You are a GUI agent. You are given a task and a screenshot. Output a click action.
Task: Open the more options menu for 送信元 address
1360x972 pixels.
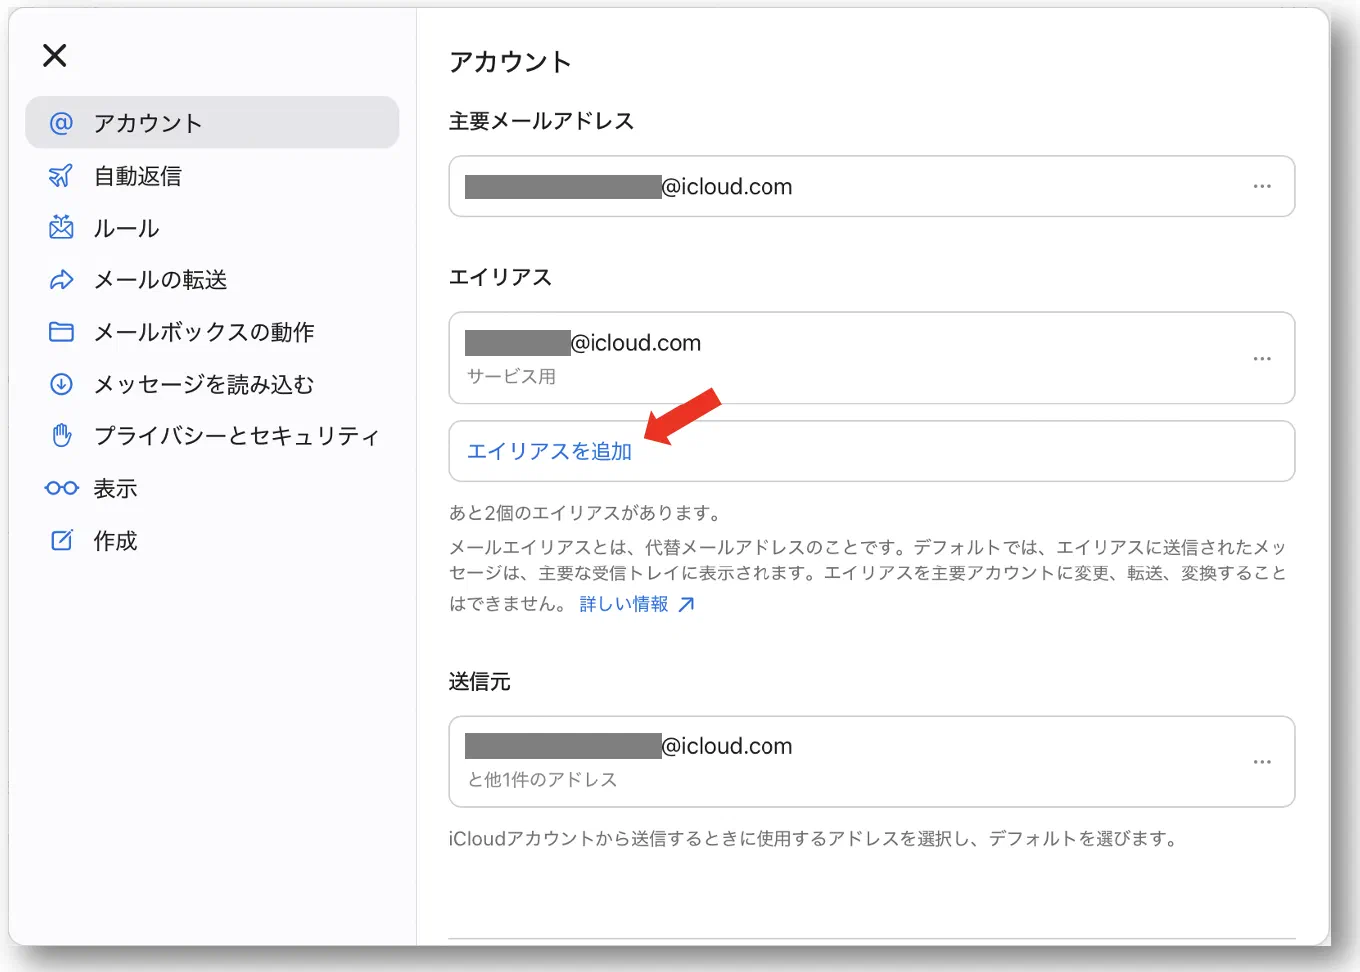click(1262, 762)
